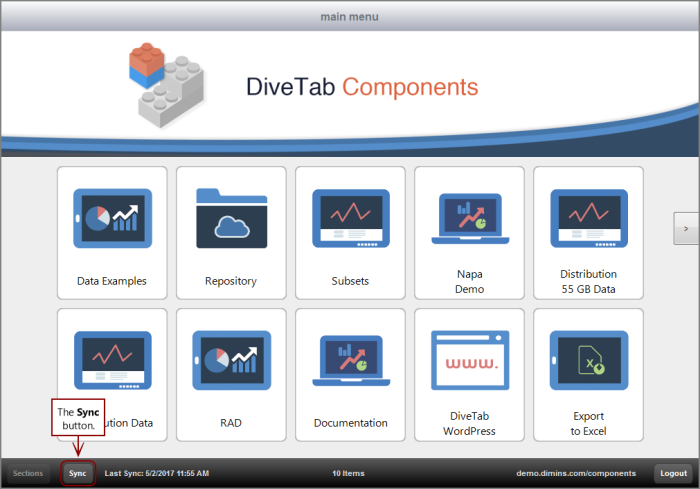Screen dimensions: 700x489
Task: Click the main menu title text
Action: tap(350, 17)
